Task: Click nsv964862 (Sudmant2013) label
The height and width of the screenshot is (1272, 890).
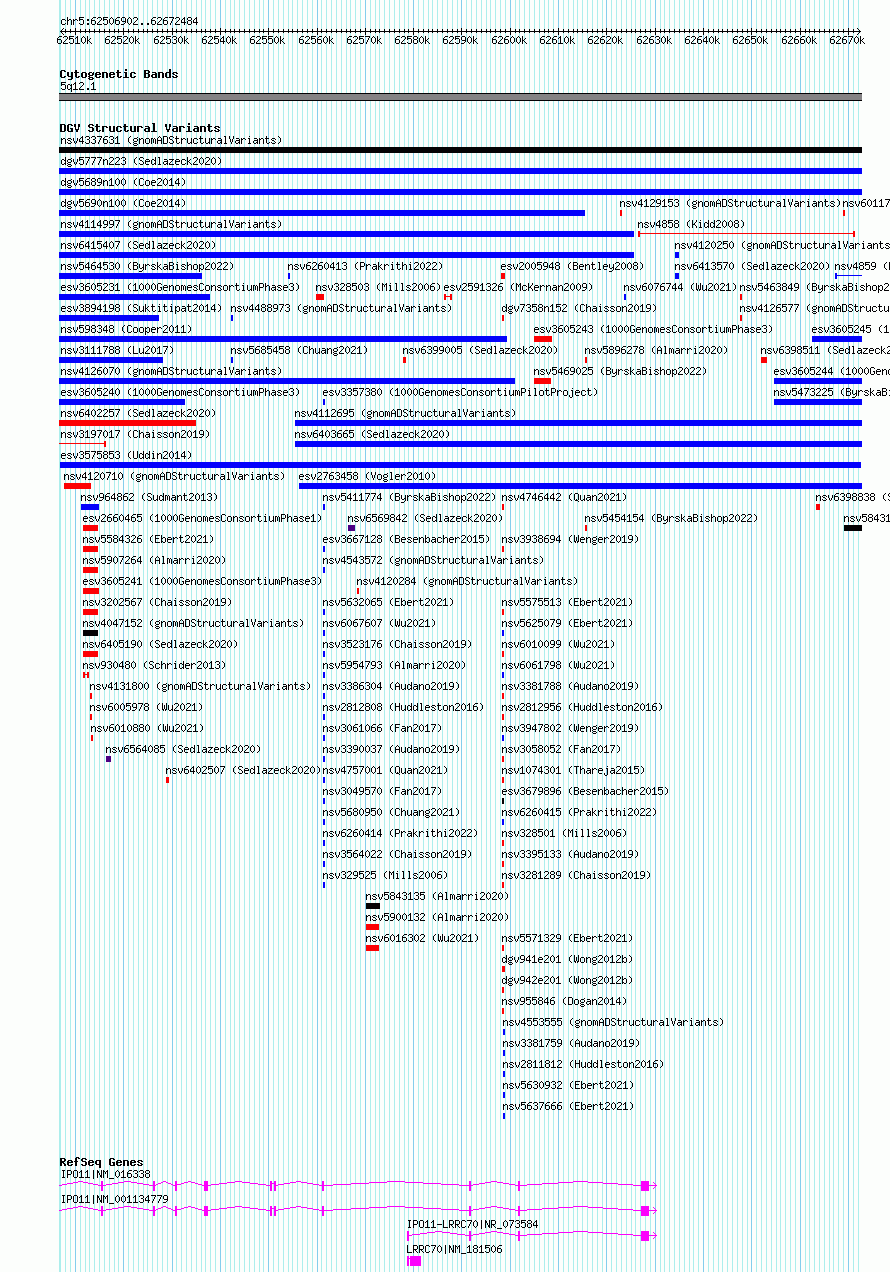Action: tap(149, 497)
